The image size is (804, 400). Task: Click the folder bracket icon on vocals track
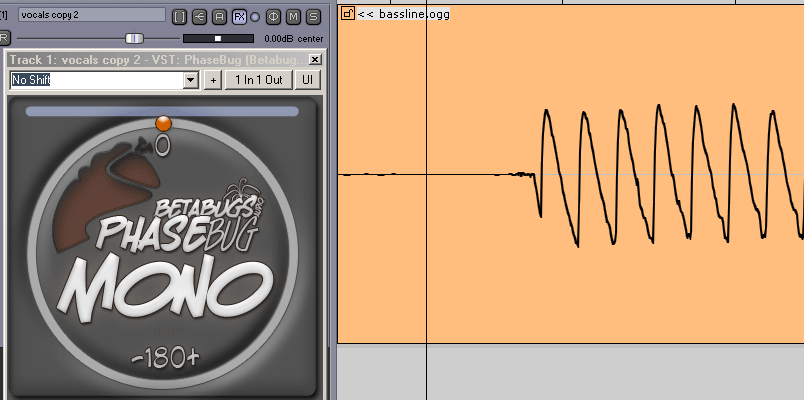click(179, 17)
